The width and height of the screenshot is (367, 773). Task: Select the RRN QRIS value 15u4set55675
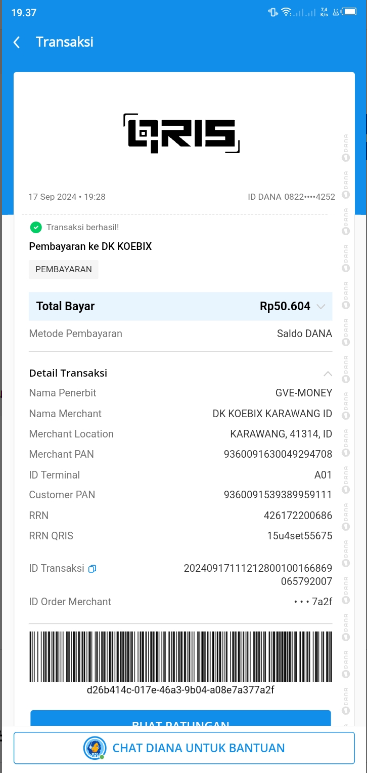click(x=300, y=536)
